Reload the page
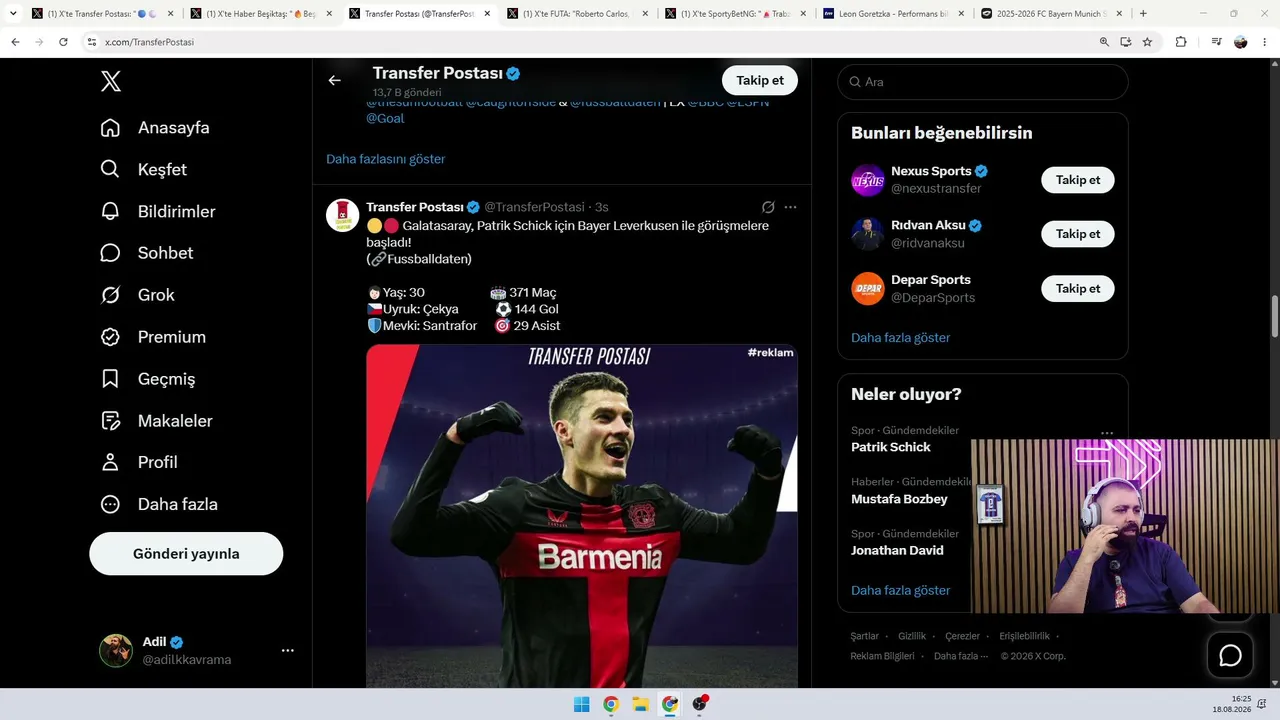1280x720 pixels. pos(63,42)
